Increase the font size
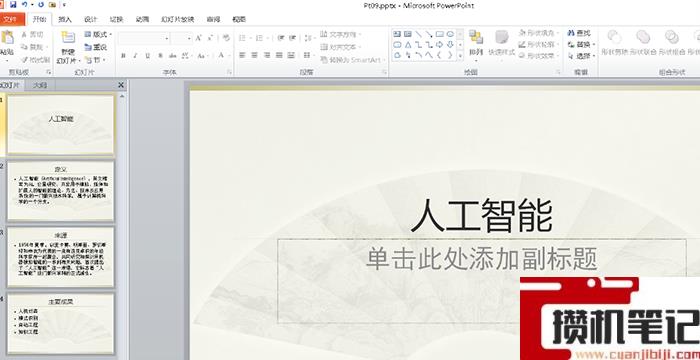Viewport: 700px width, 360px height. tap(198, 38)
